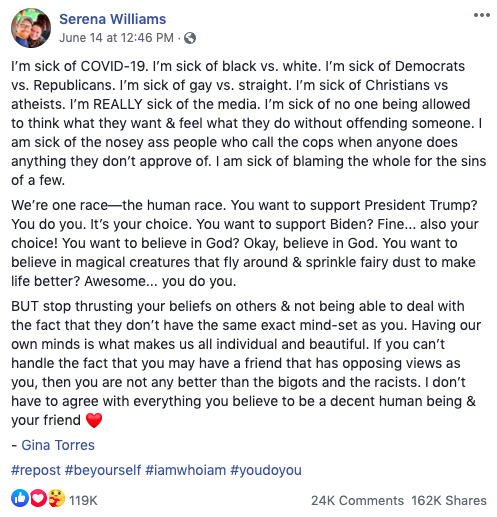Open Serena Williams profile name link
497x517 pixels.
pos(113,19)
